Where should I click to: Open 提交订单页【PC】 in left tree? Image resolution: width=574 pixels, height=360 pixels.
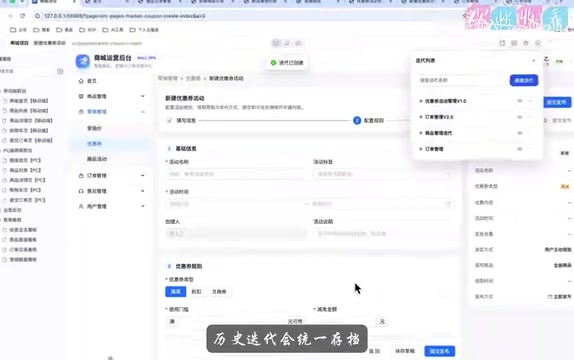pos(27,200)
